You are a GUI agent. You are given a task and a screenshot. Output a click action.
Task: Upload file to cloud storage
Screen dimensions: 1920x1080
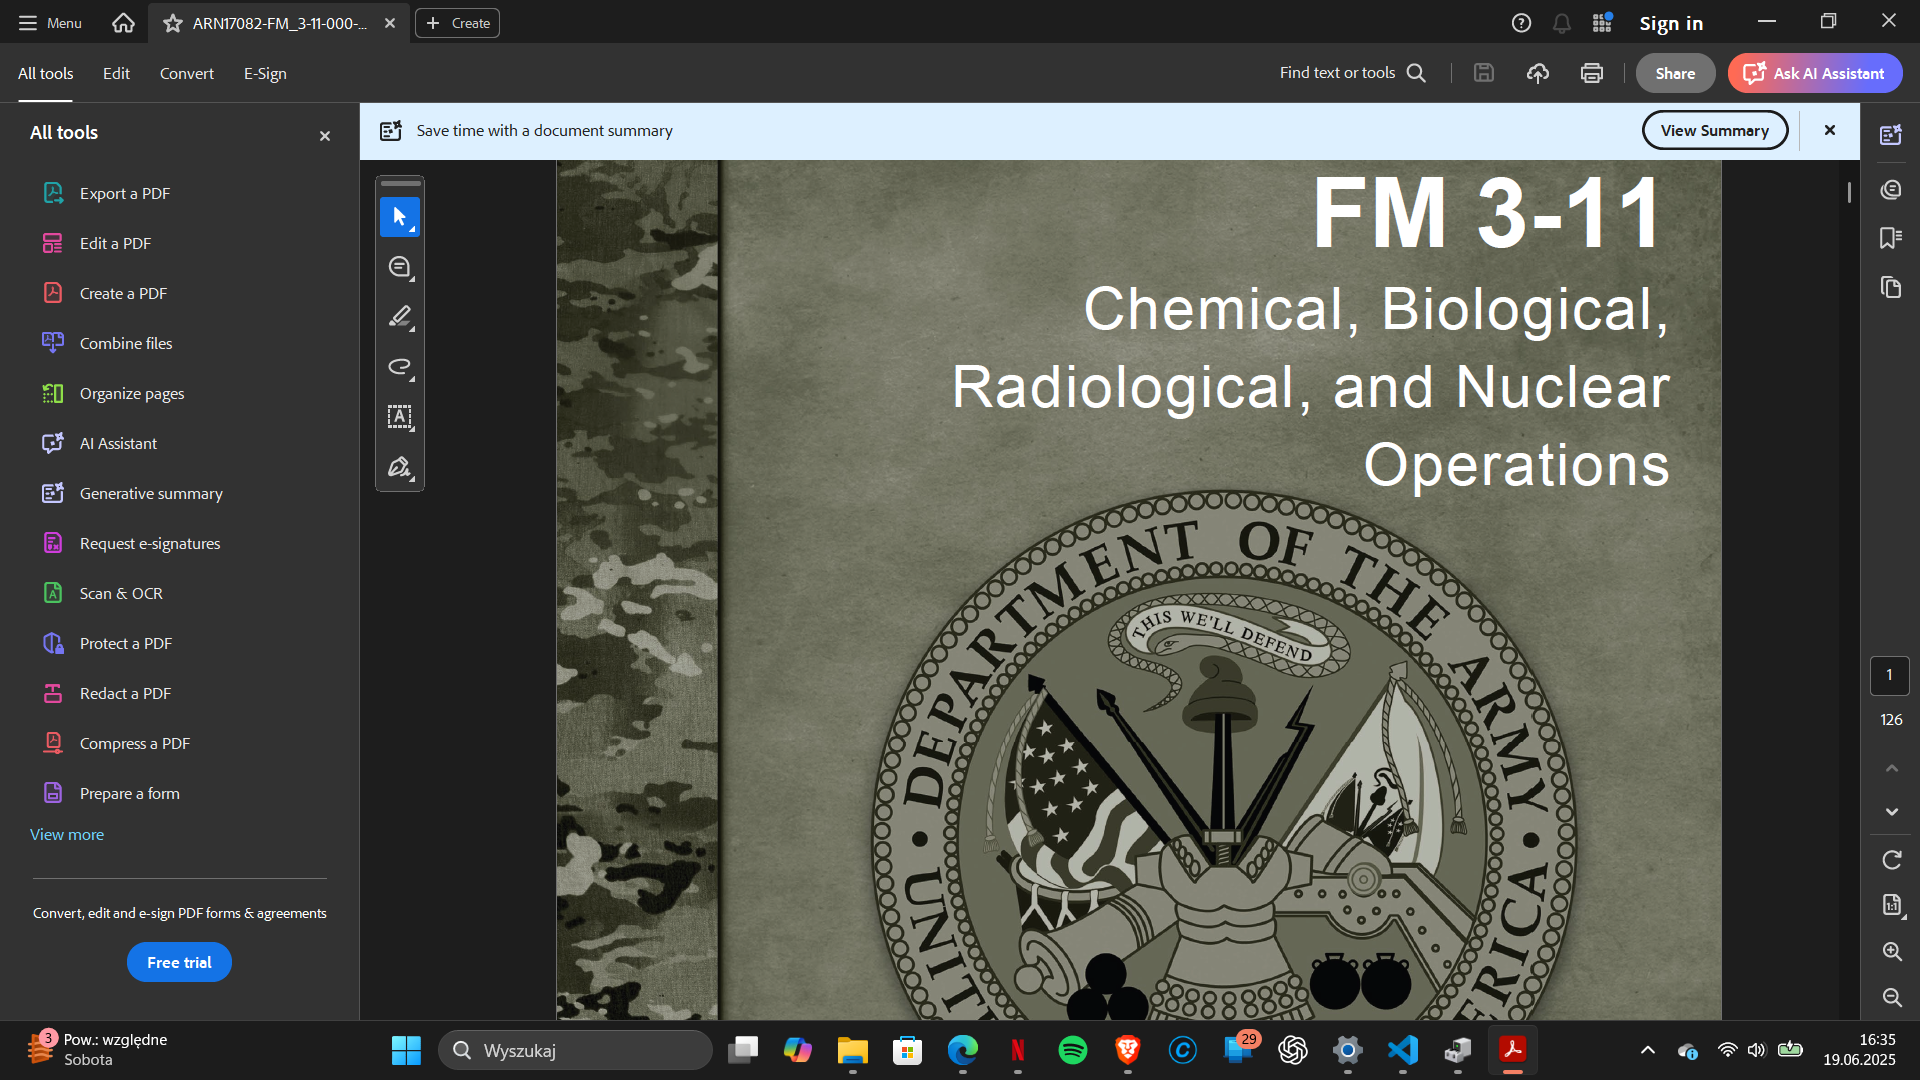click(x=1538, y=73)
